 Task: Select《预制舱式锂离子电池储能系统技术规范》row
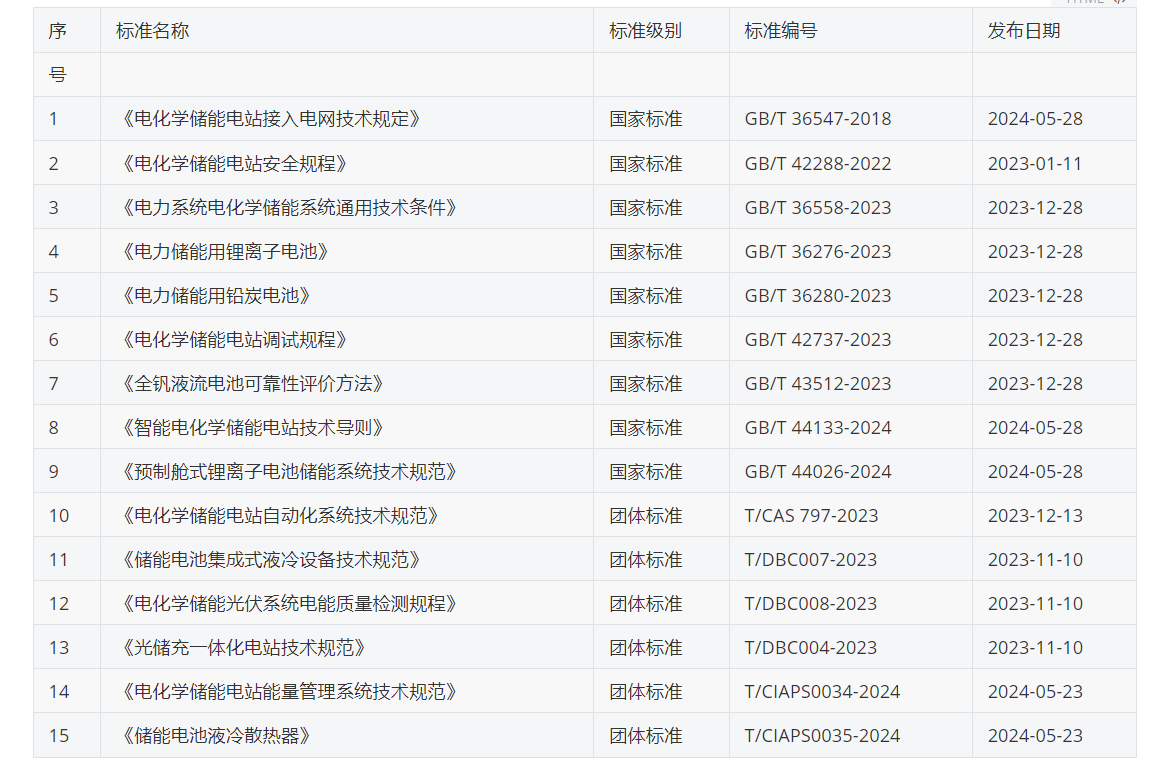tap(288, 471)
